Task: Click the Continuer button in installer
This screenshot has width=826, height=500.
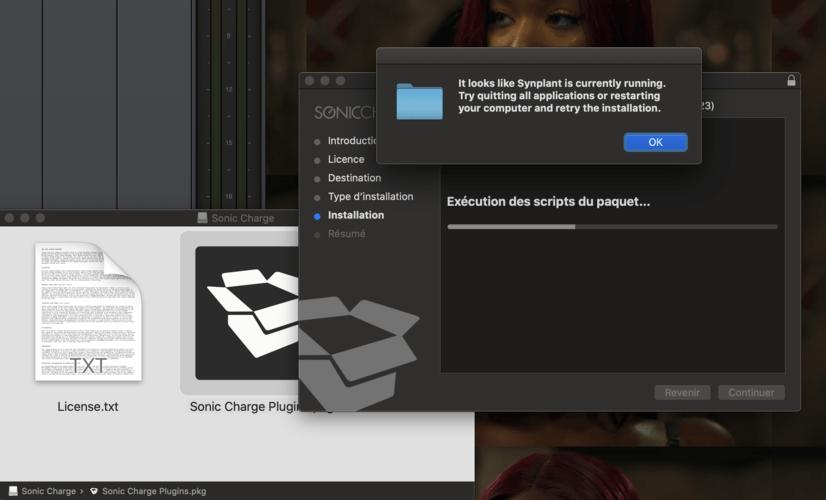Action: (x=751, y=393)
